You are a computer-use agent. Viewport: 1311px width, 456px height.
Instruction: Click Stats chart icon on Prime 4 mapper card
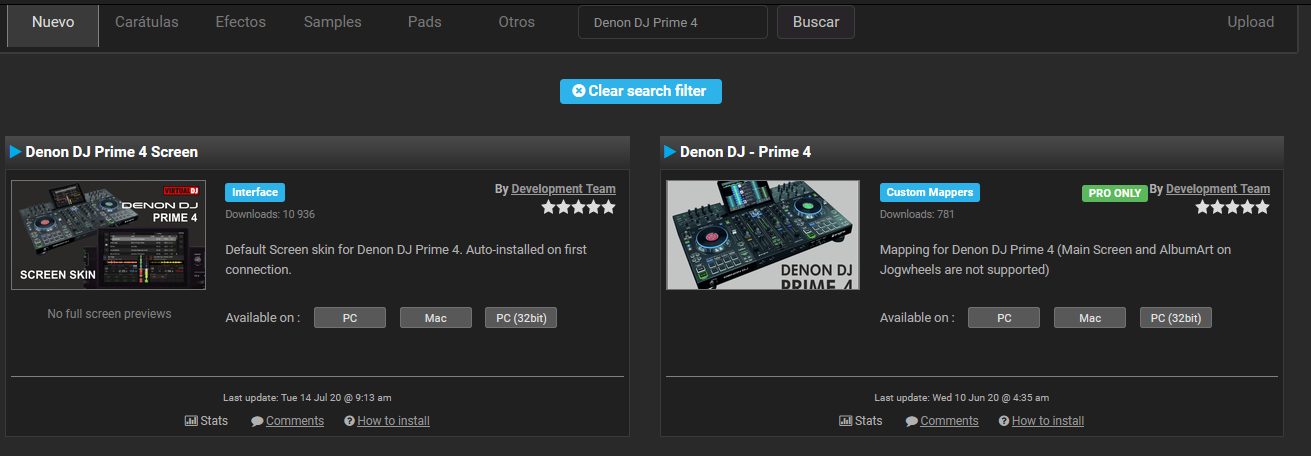click(846, 421)
